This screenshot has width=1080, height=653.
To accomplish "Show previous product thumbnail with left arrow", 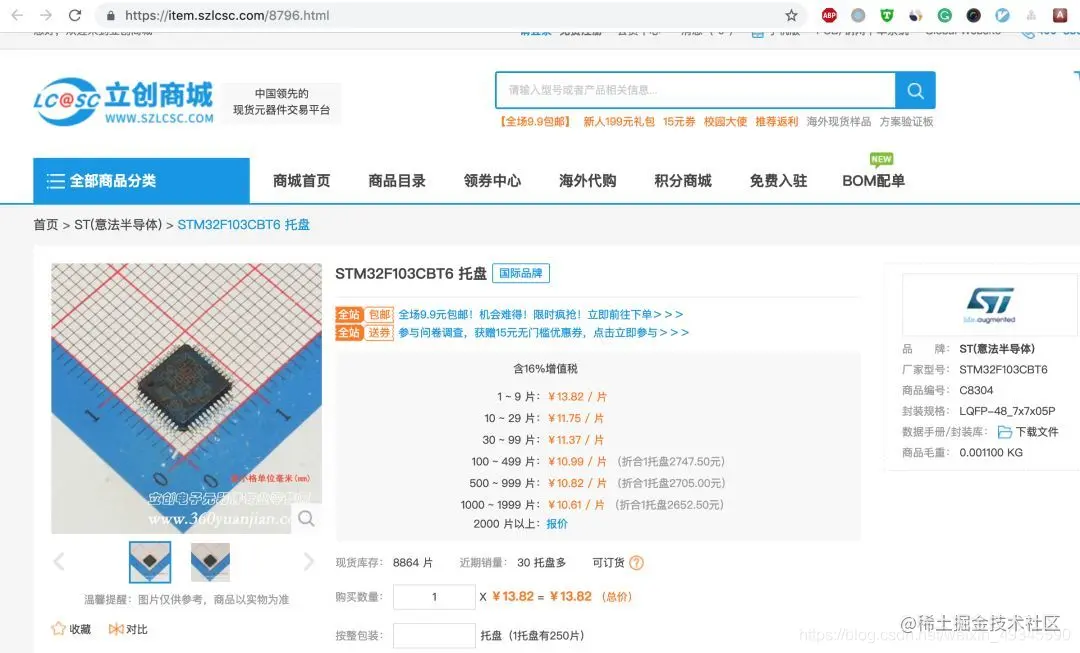I will click(59, 561).
